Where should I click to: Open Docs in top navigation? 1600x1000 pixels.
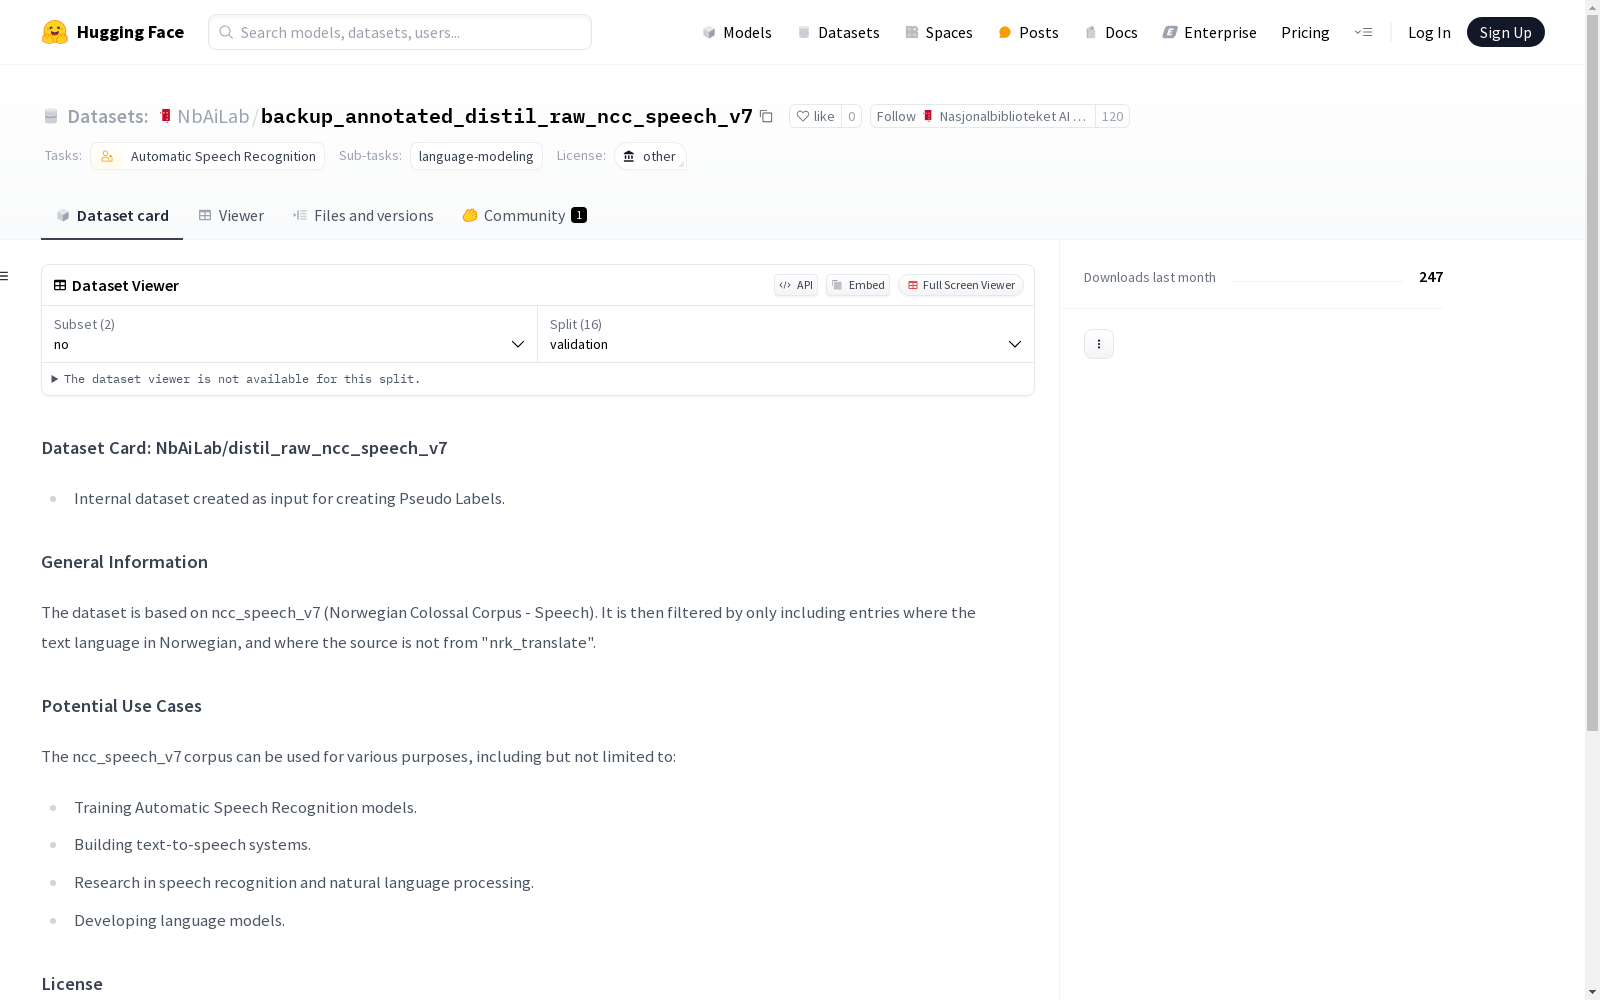coord(1111,32)
